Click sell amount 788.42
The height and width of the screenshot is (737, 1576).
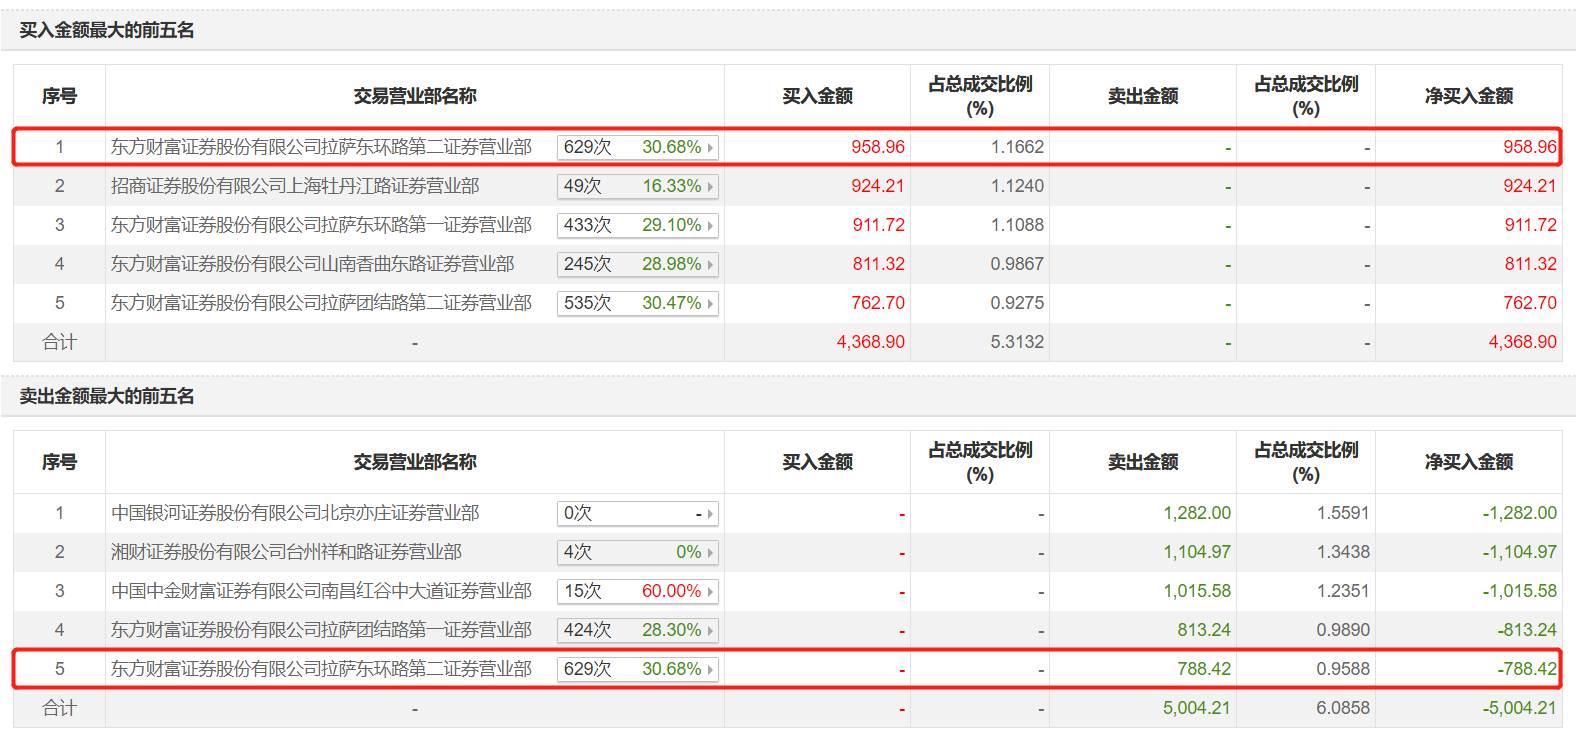(1204, 669)
